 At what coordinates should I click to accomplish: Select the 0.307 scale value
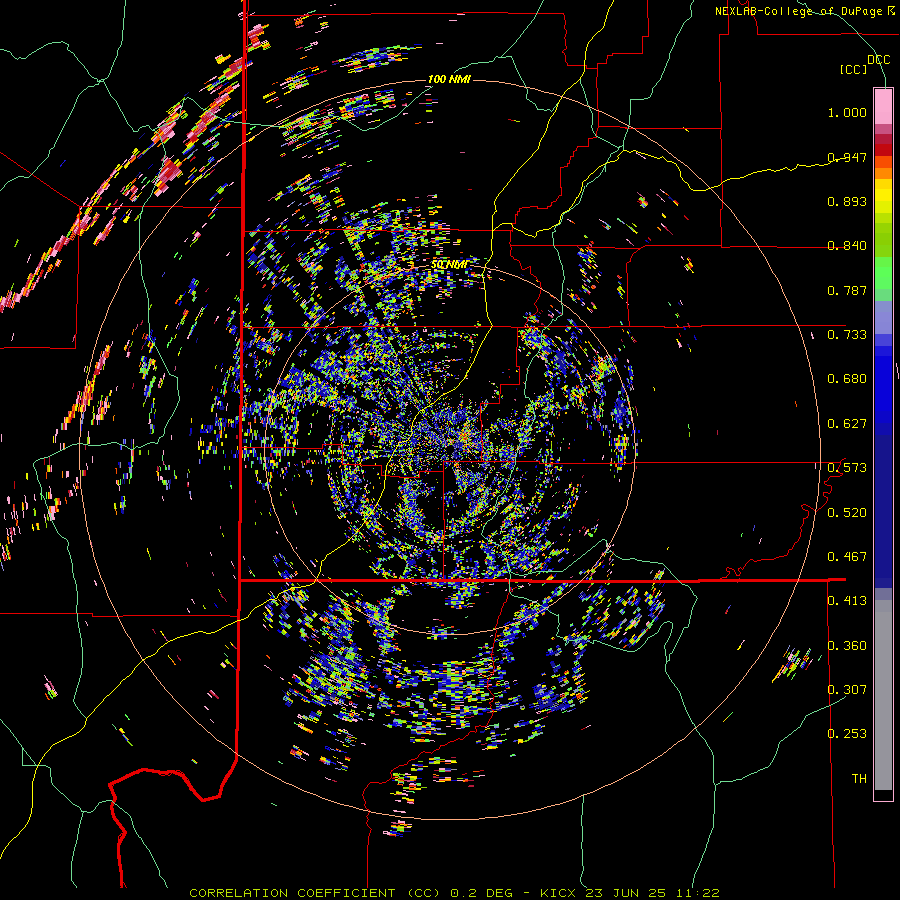(847, 690)
